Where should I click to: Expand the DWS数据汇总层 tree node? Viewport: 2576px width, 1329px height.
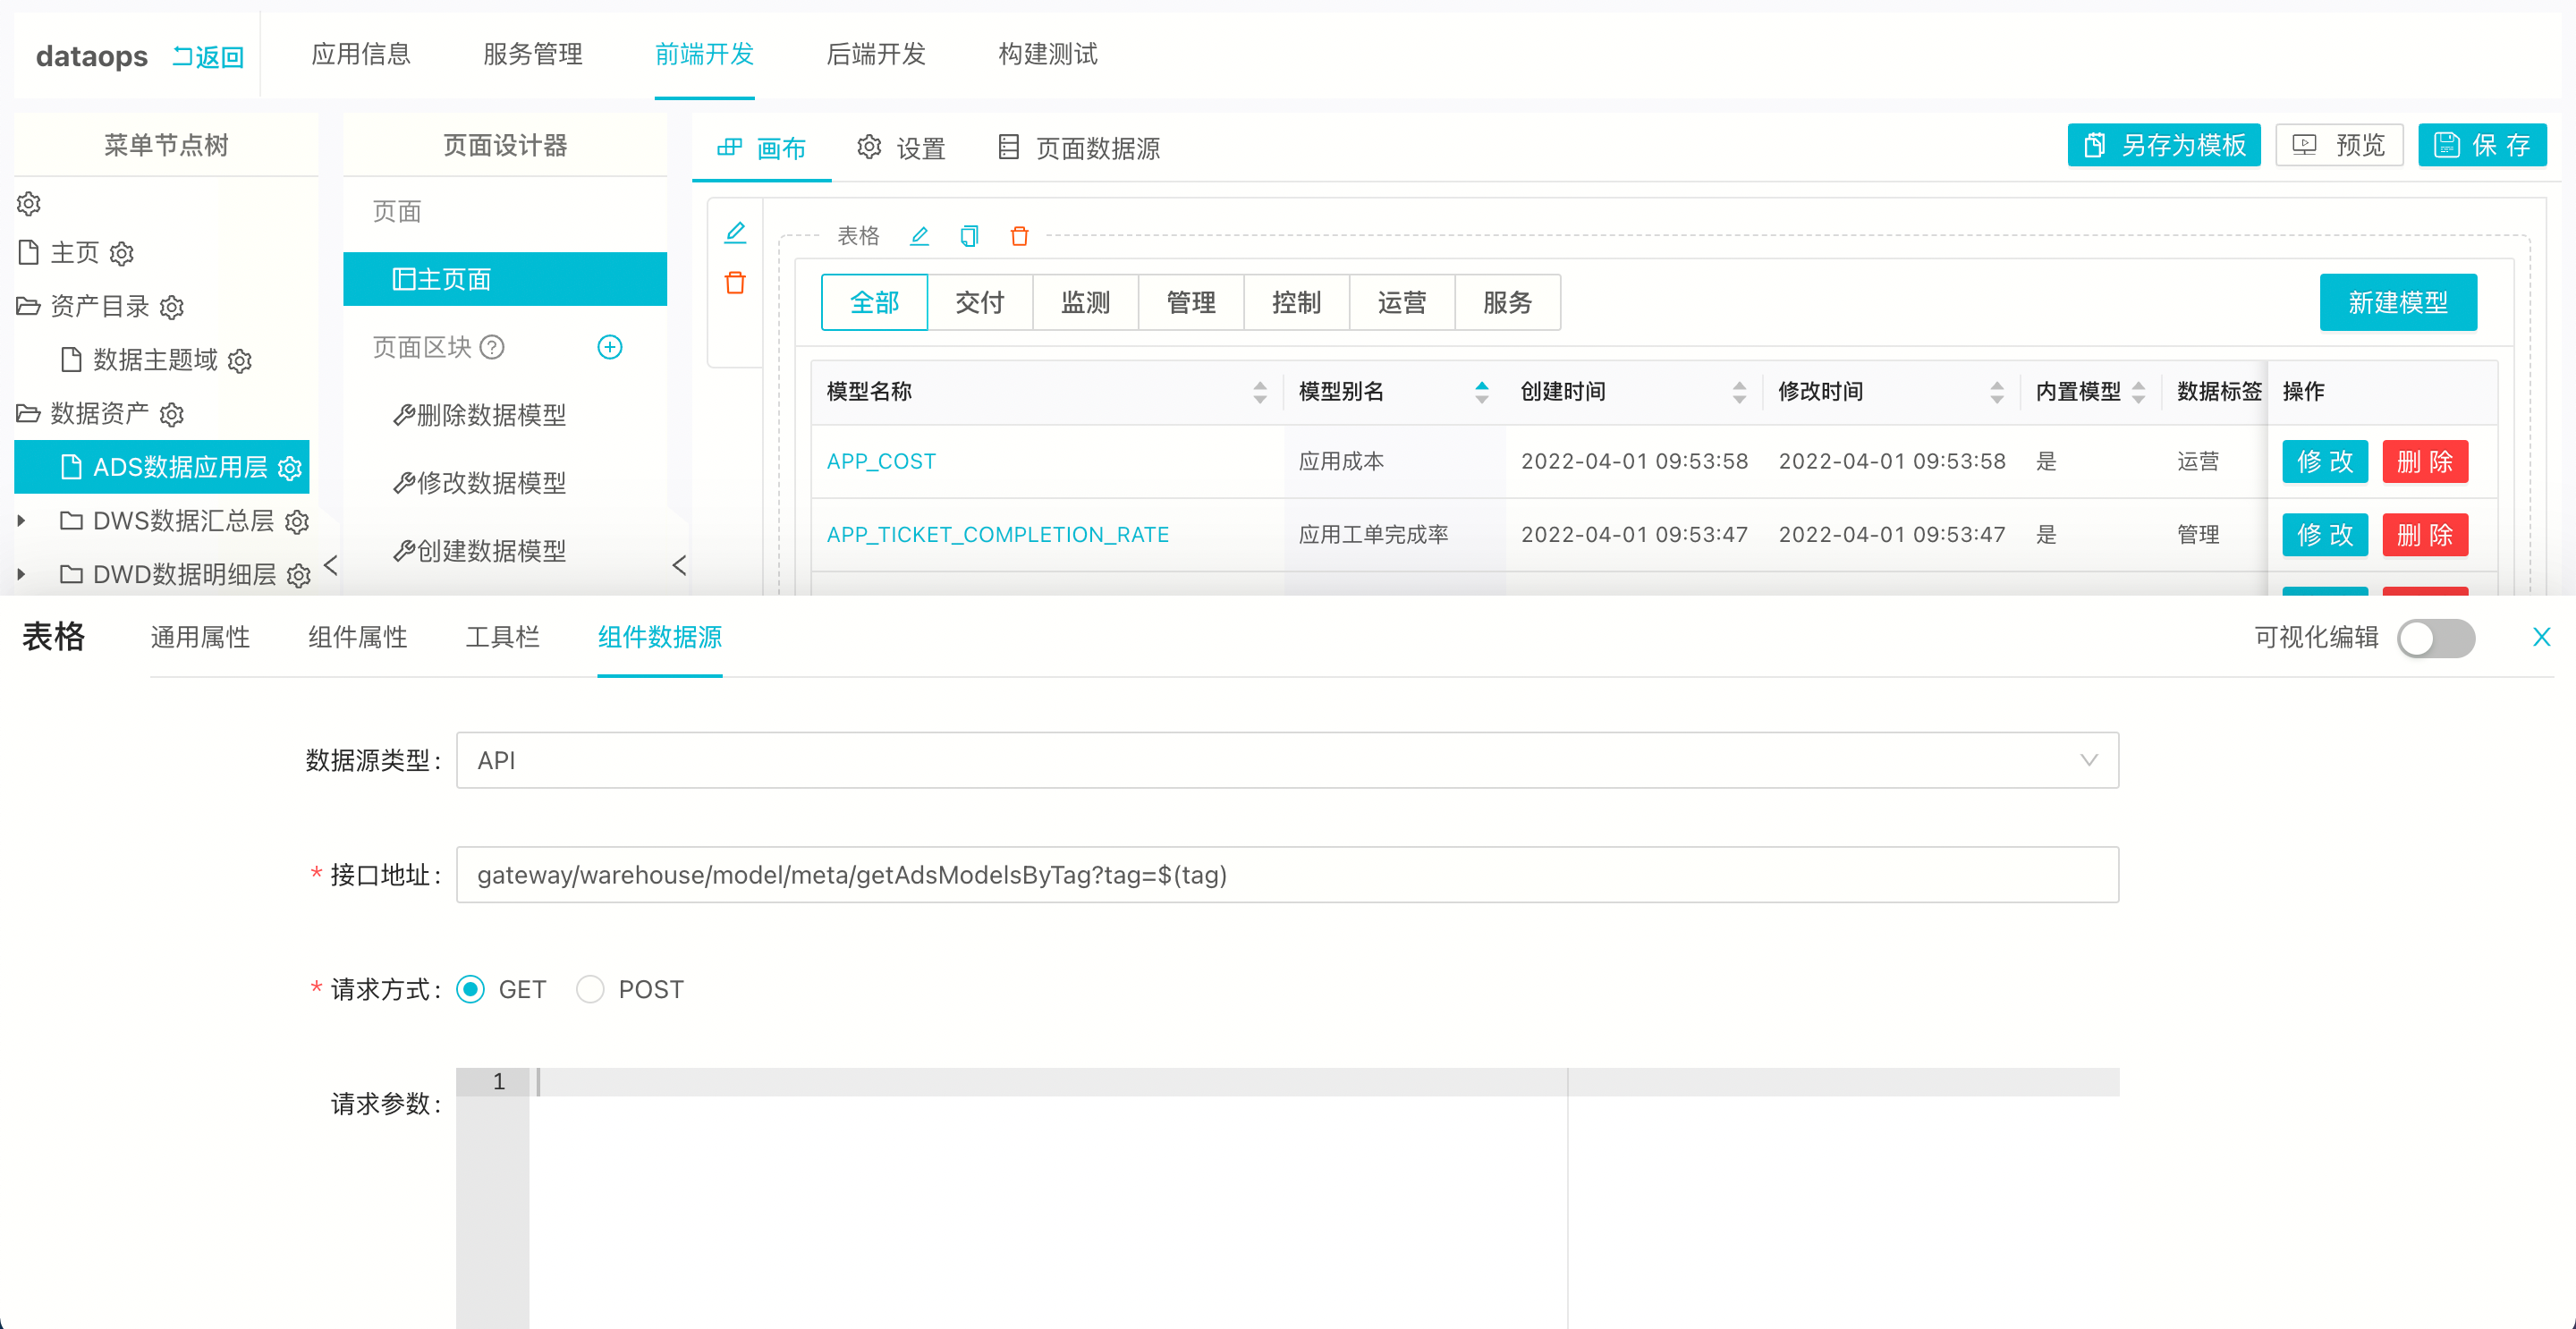click(22, 521)
